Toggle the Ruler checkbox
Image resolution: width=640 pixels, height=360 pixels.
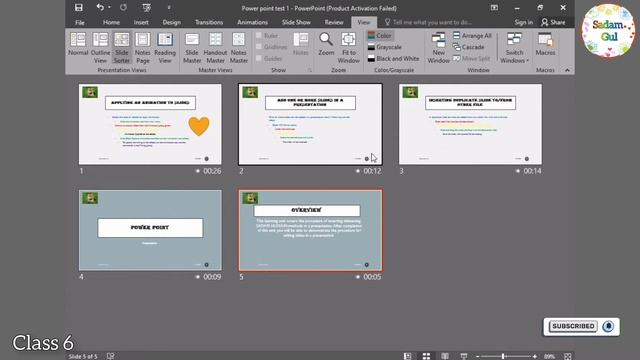pos(259,36)
